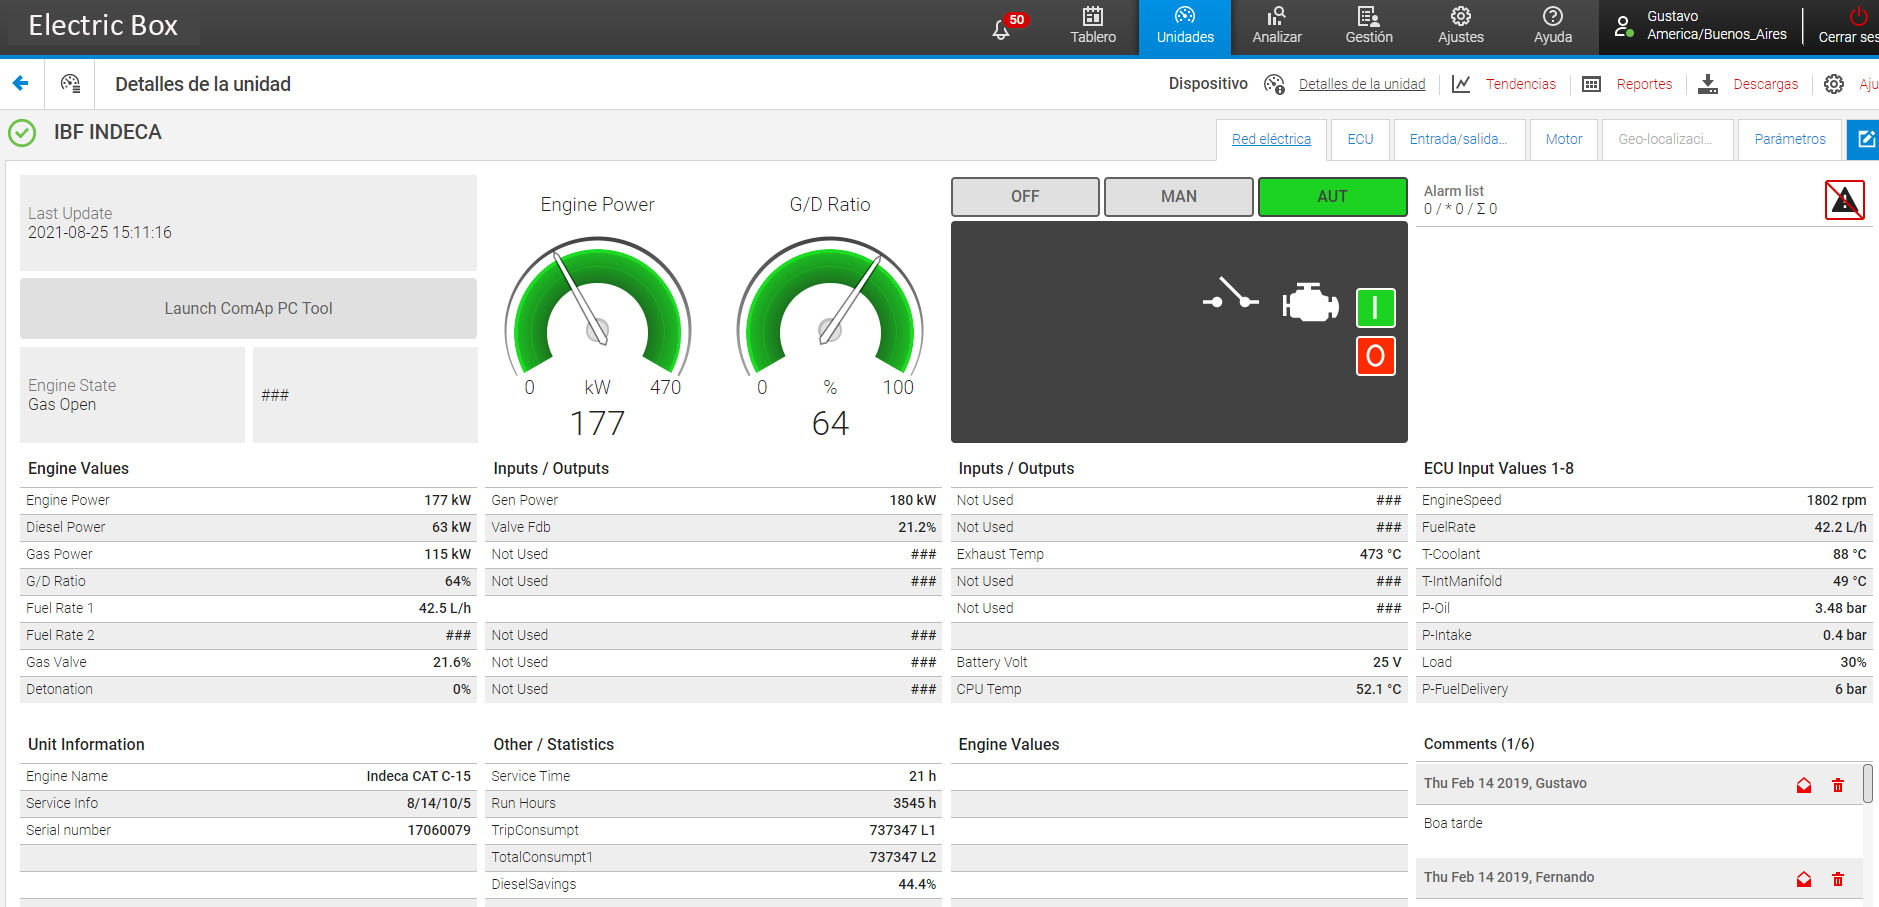Click the engine icon in control panel
The width and height of the screenshot is (1879, 907).
click(x=1310, y=302)
